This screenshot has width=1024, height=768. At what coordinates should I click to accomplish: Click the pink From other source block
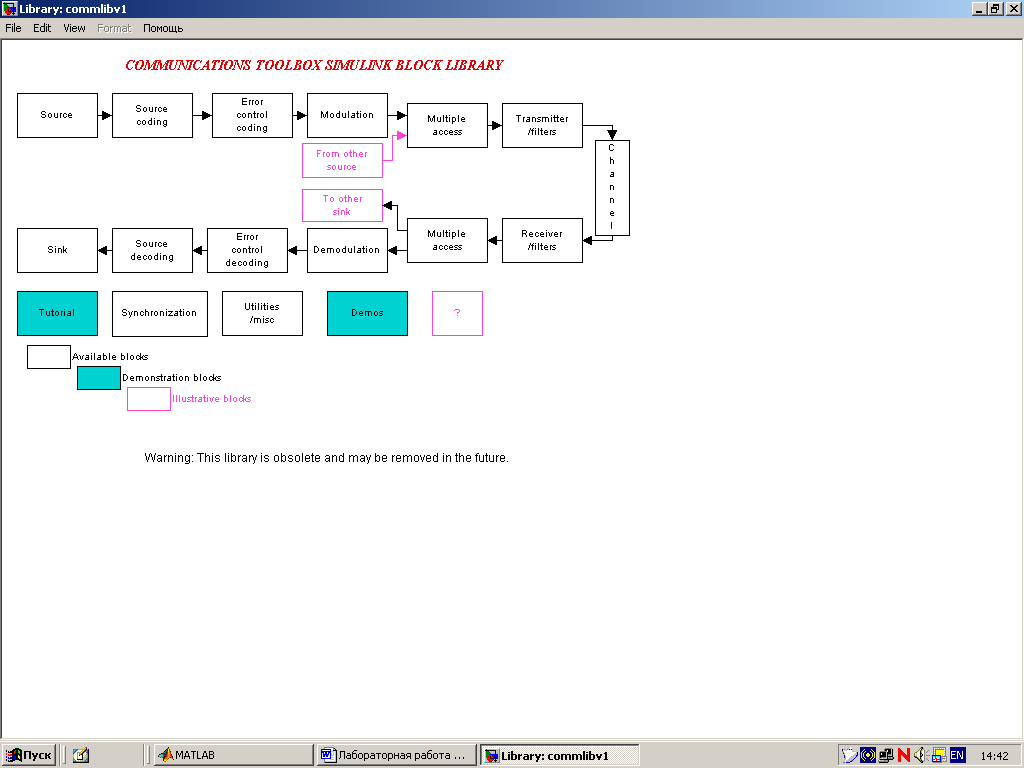pyautogui.click(x=342, y=161)
